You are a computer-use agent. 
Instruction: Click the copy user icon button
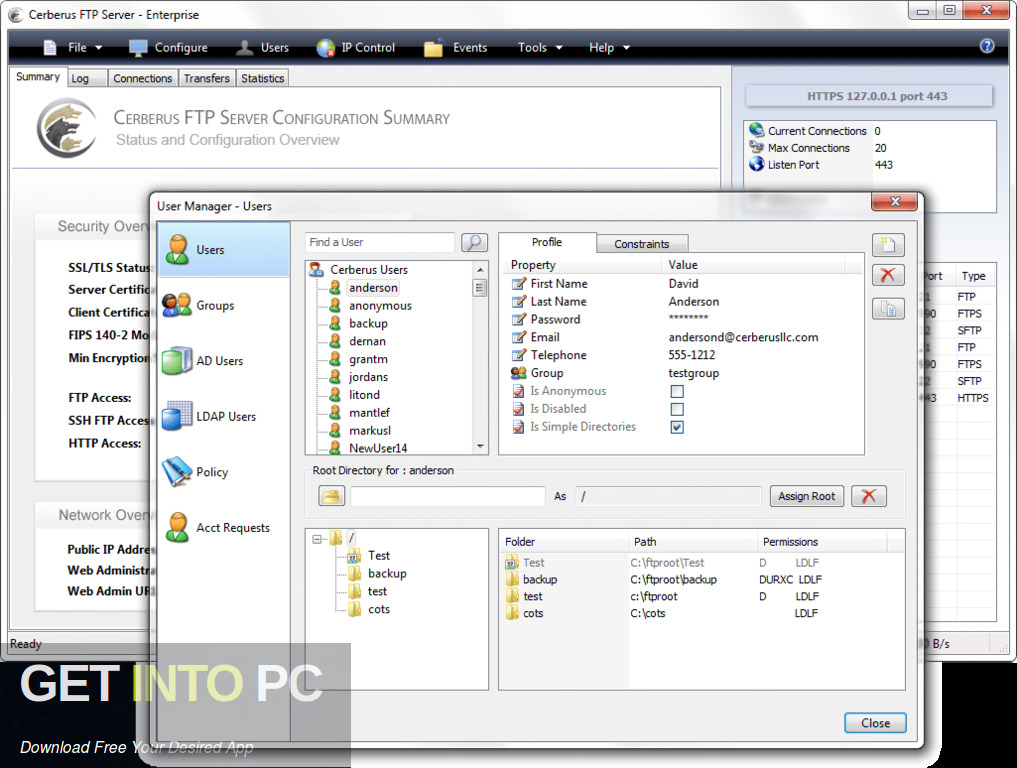tap(888, 309)
